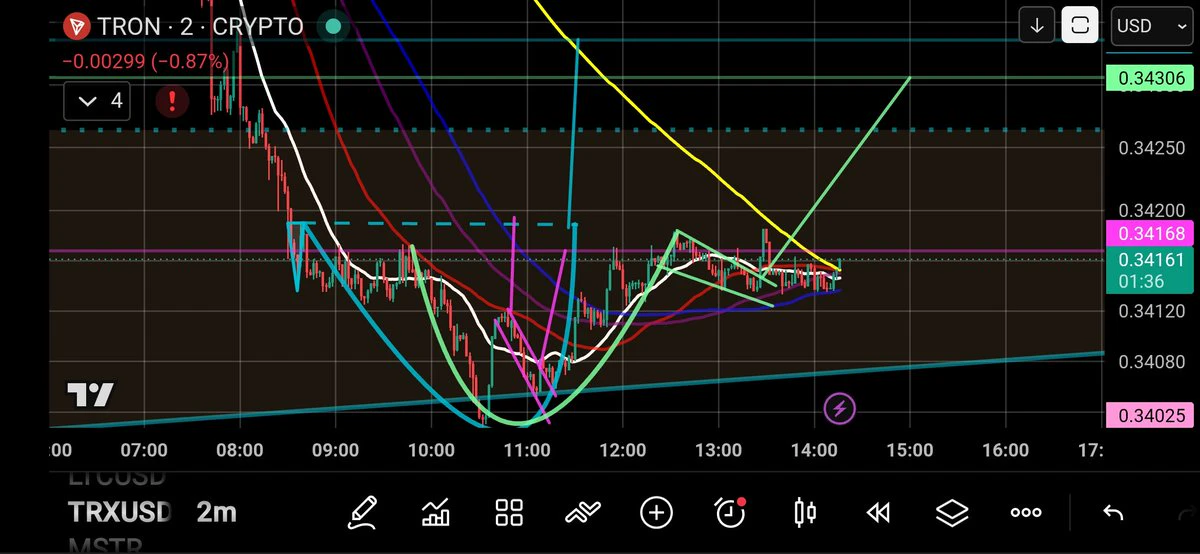This screenshot has height=554, width=1200.
Task: Open the indicators chart icon
Action: click(436, 513)
